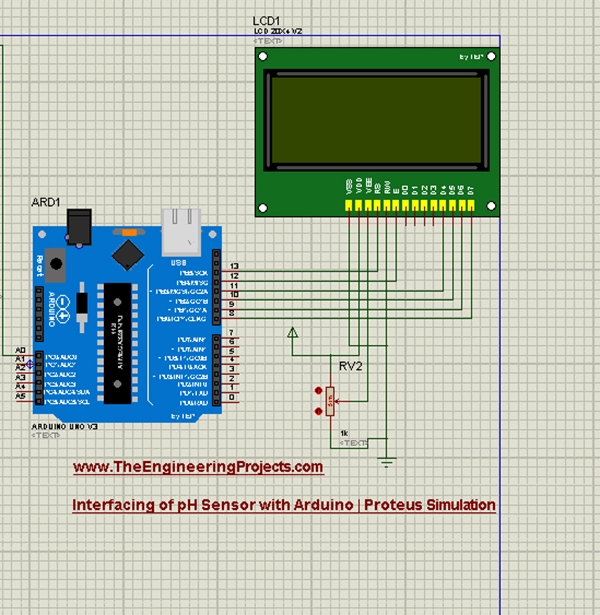Click the Arduino analog pin A1 label
This screenshot has width=600, height=615.
pyautogui.click(x=20, y=359)
